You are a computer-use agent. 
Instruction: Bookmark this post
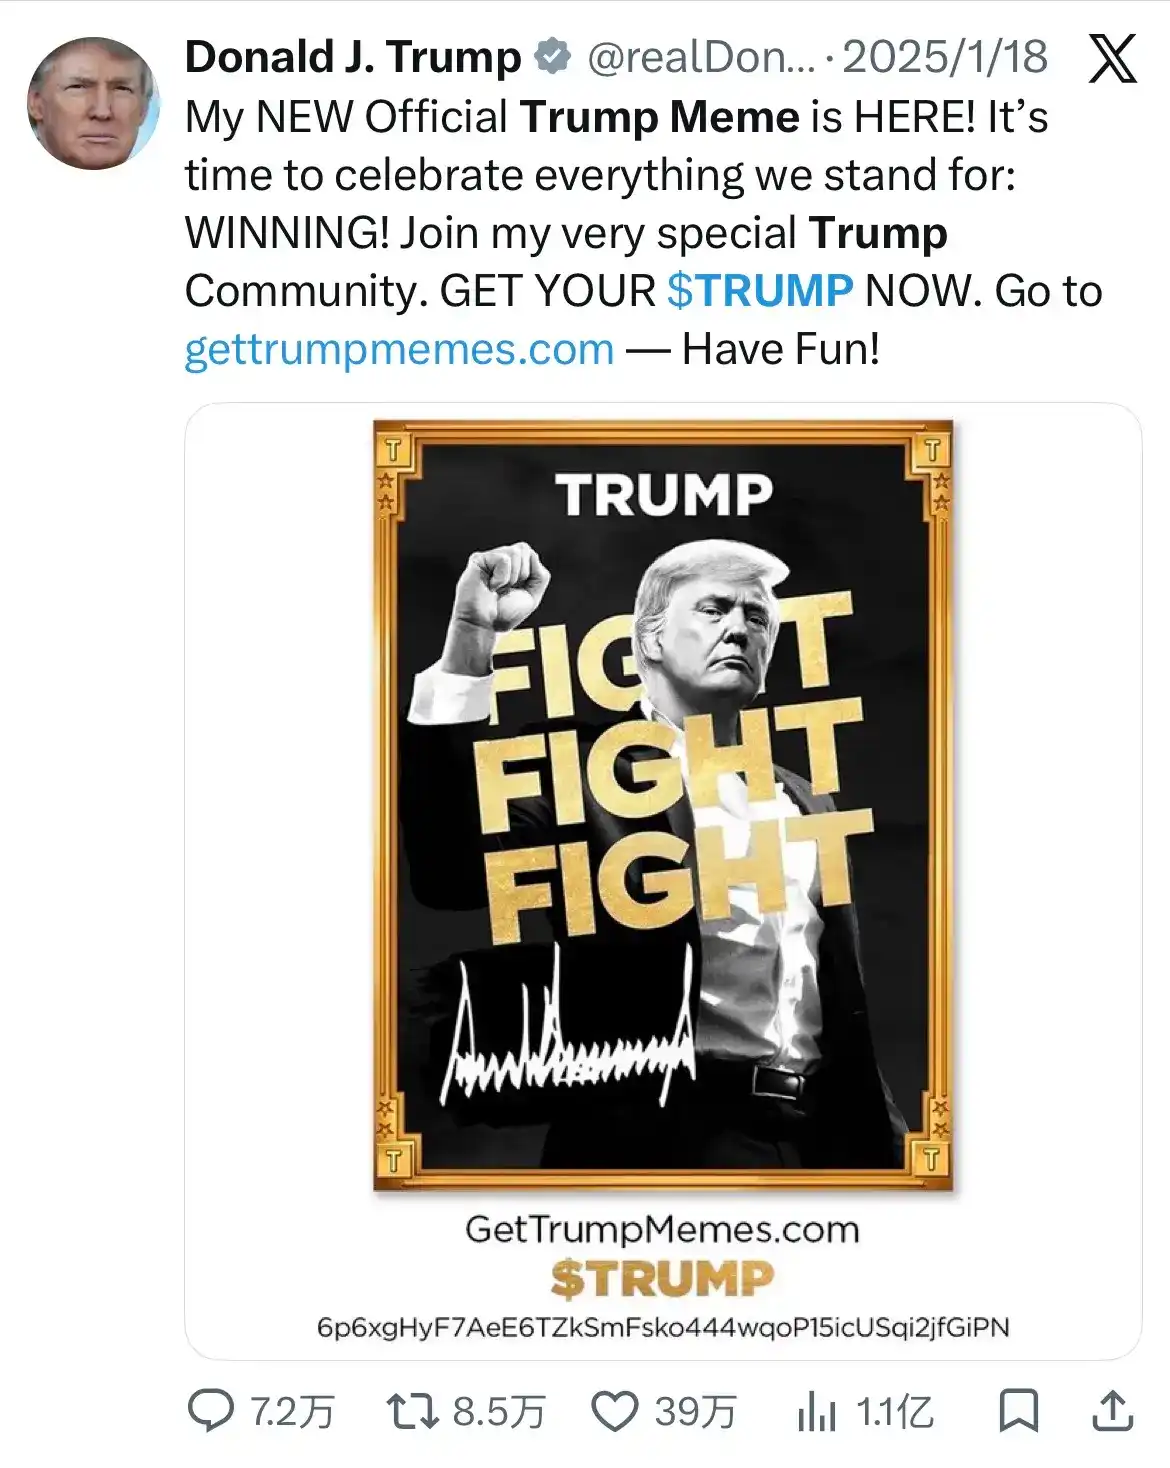point(1019,1411)
